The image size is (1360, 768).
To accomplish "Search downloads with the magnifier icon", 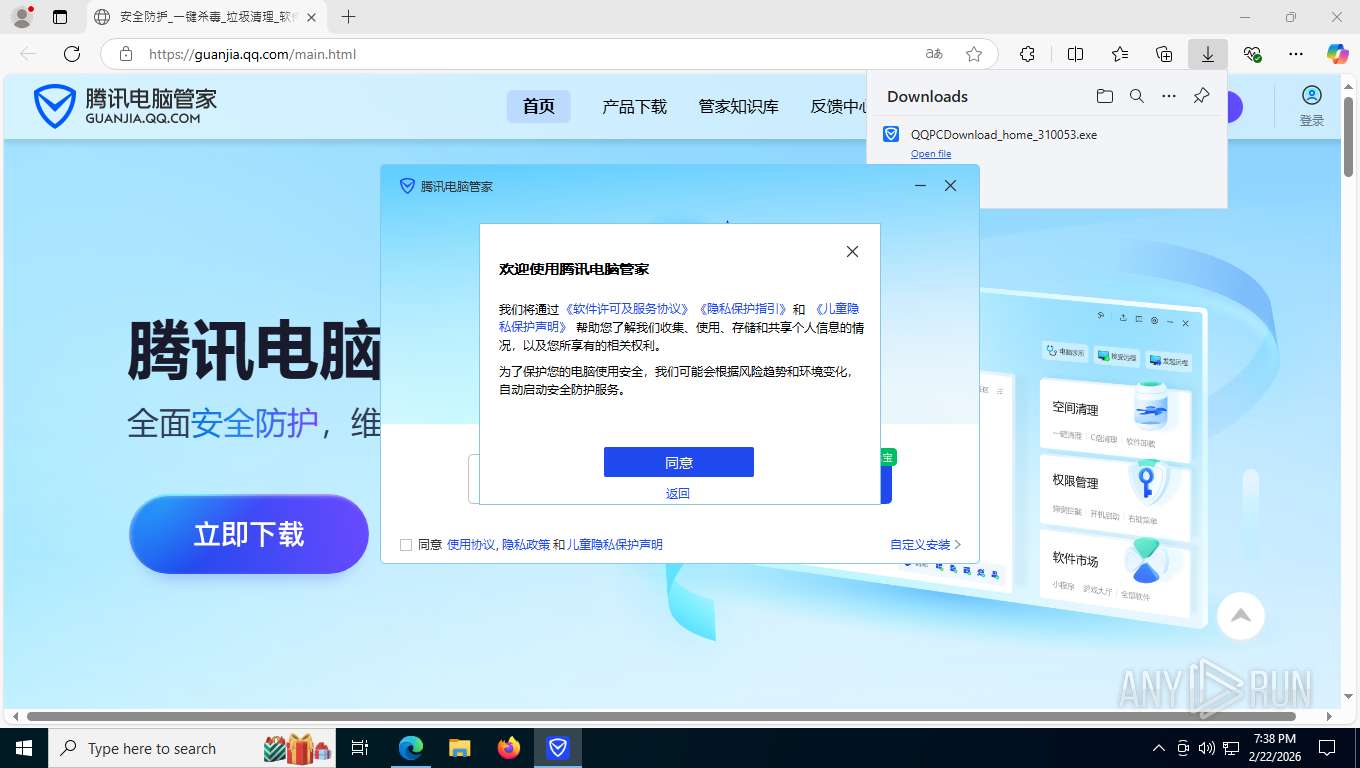I will coord(1136,96).
